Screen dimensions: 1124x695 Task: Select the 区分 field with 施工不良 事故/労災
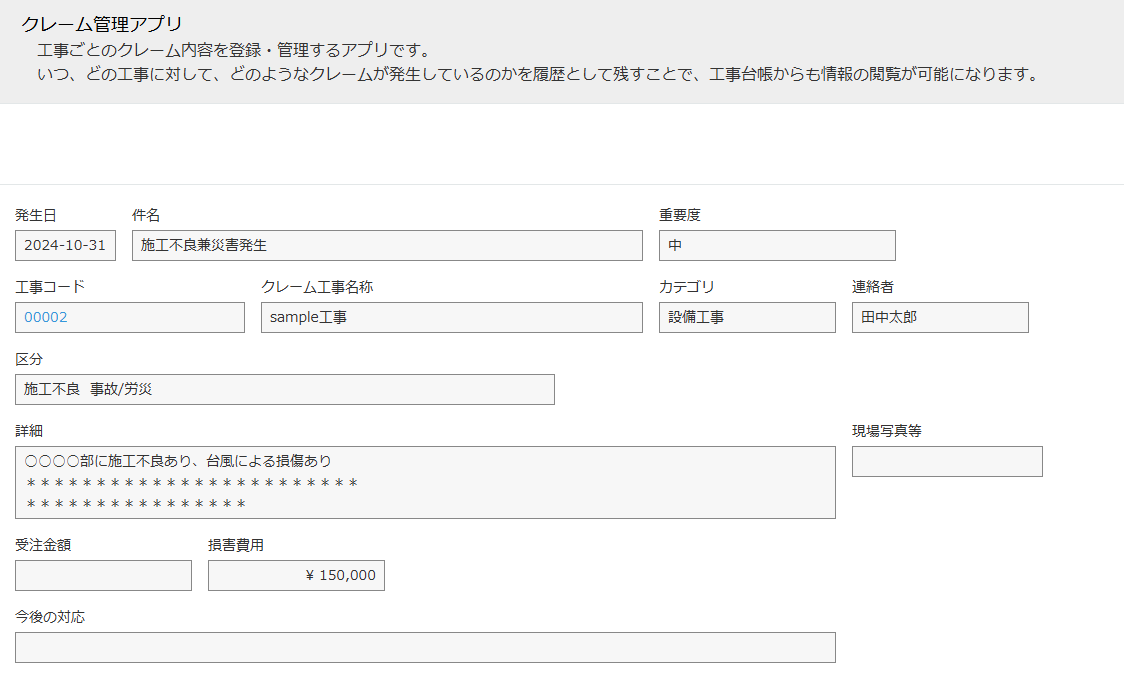point(285,389)
